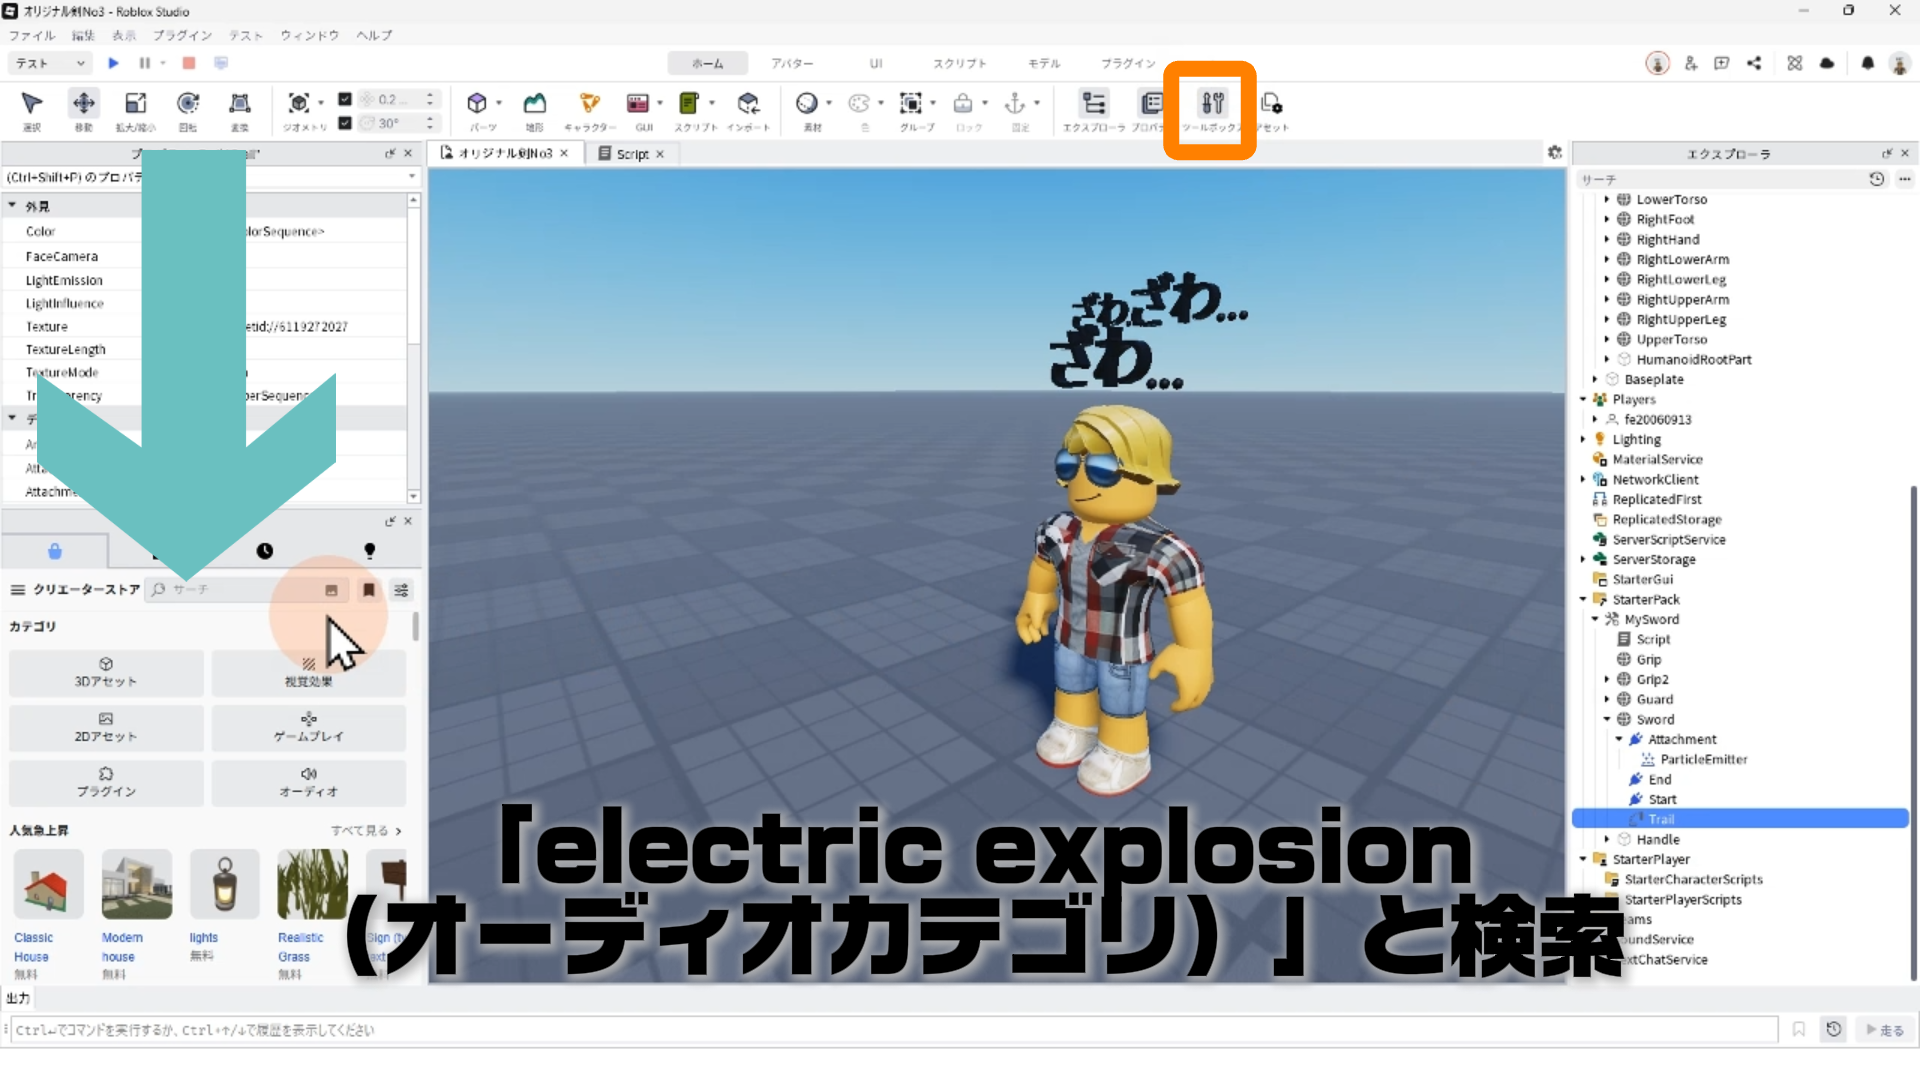The width and height of the screenshot is (1920, 1080).
Task: Open the テスト mode dropdown
Action: click(50, 63)
